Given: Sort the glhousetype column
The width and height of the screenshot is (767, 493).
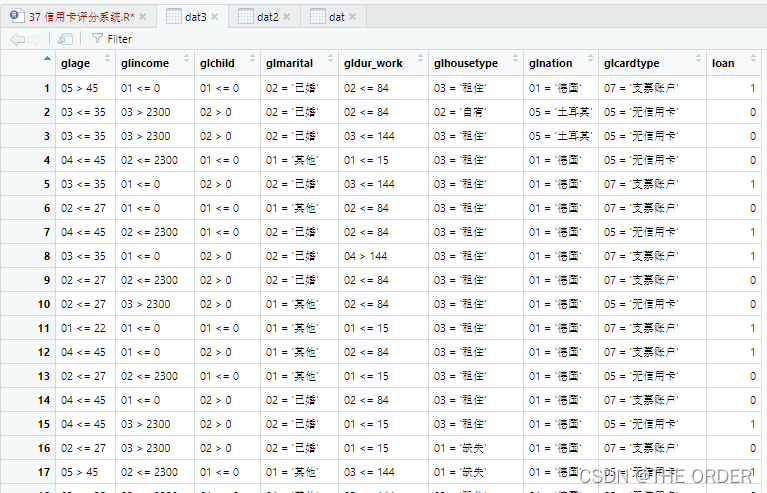Looking at the screenshot, I should coord(515,59).
